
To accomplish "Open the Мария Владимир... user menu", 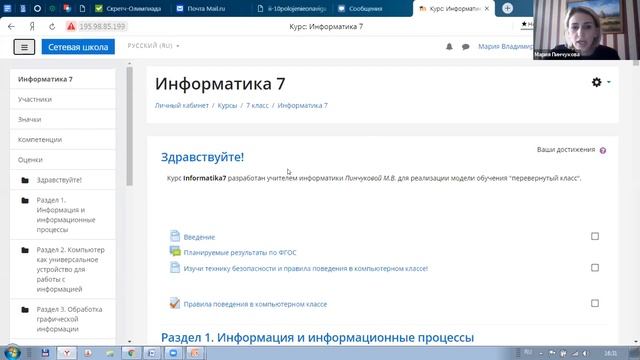I will coord(505,47).
